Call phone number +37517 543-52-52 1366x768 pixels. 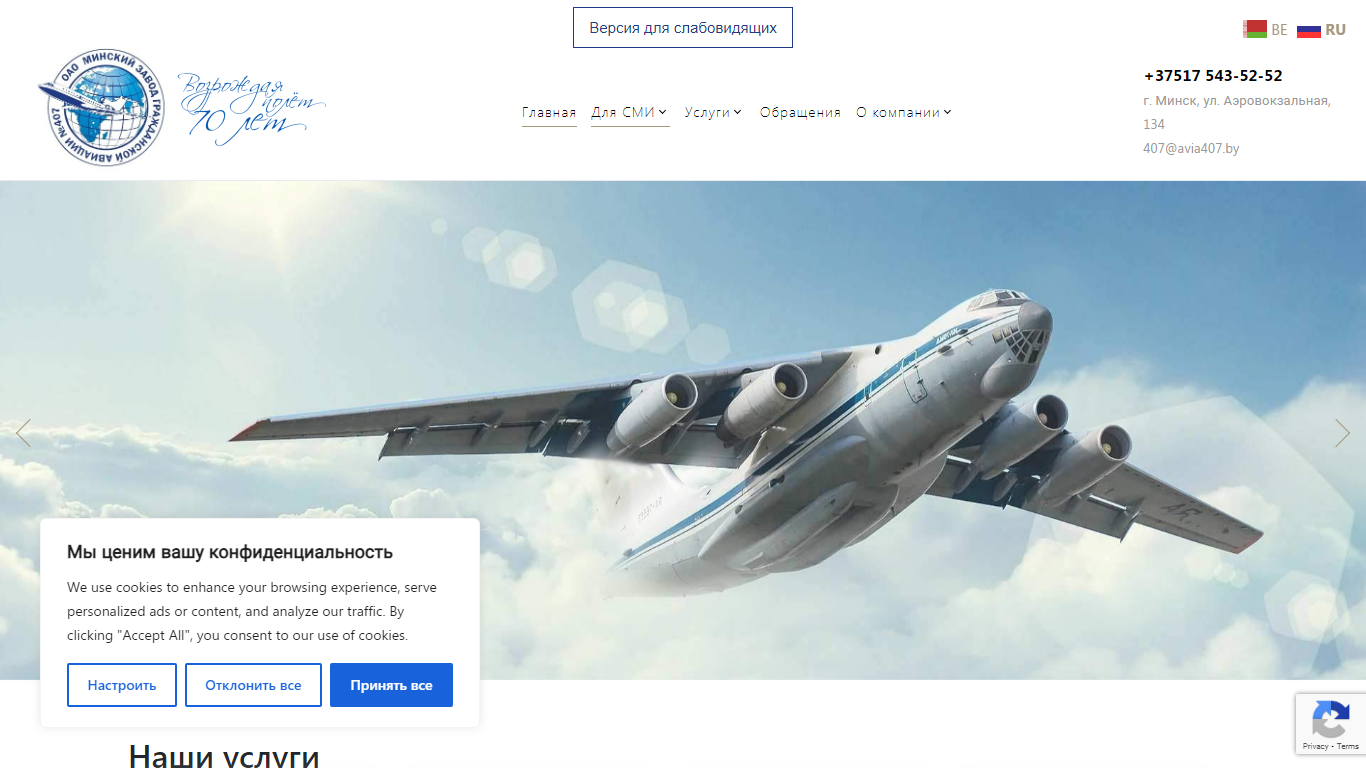pyautogui.click(x=1213, y=76)
